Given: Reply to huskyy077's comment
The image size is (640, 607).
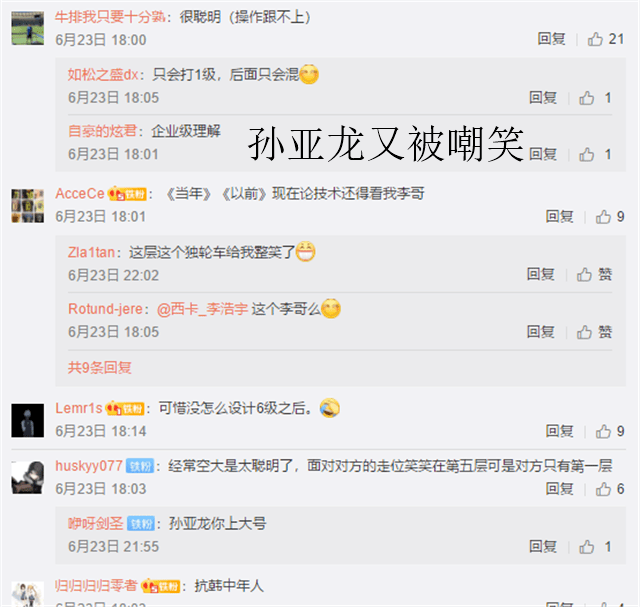Looking at the screenshot, I should pos(560,489).
